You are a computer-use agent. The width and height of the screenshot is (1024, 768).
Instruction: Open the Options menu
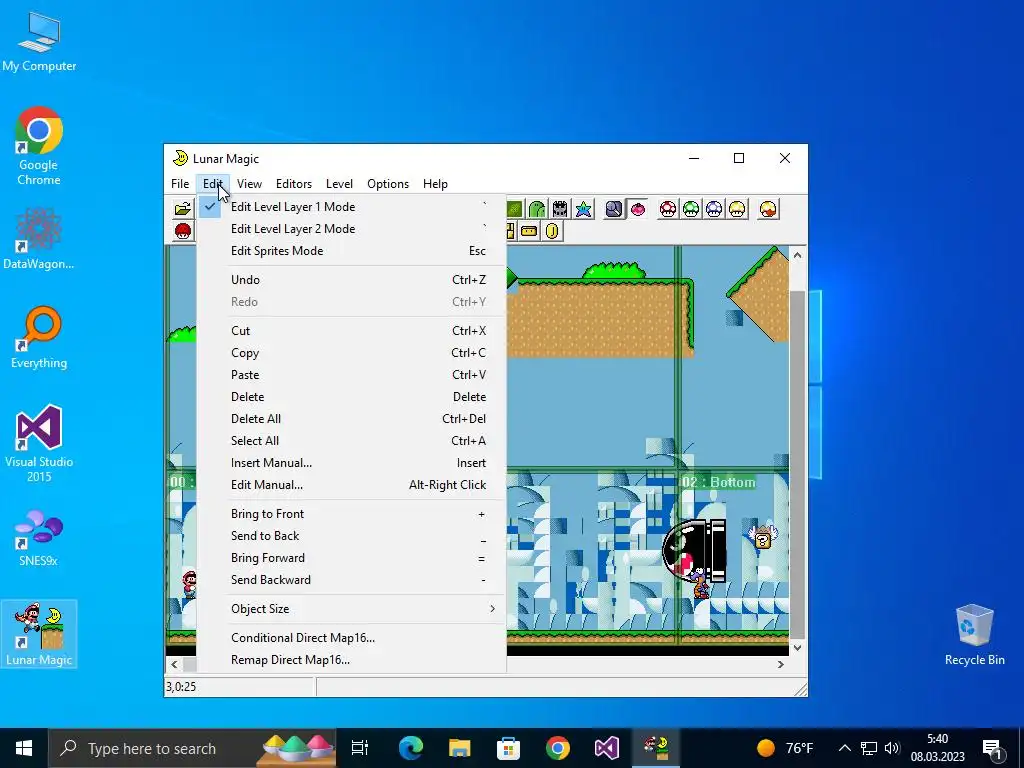(x=388, y=184)
